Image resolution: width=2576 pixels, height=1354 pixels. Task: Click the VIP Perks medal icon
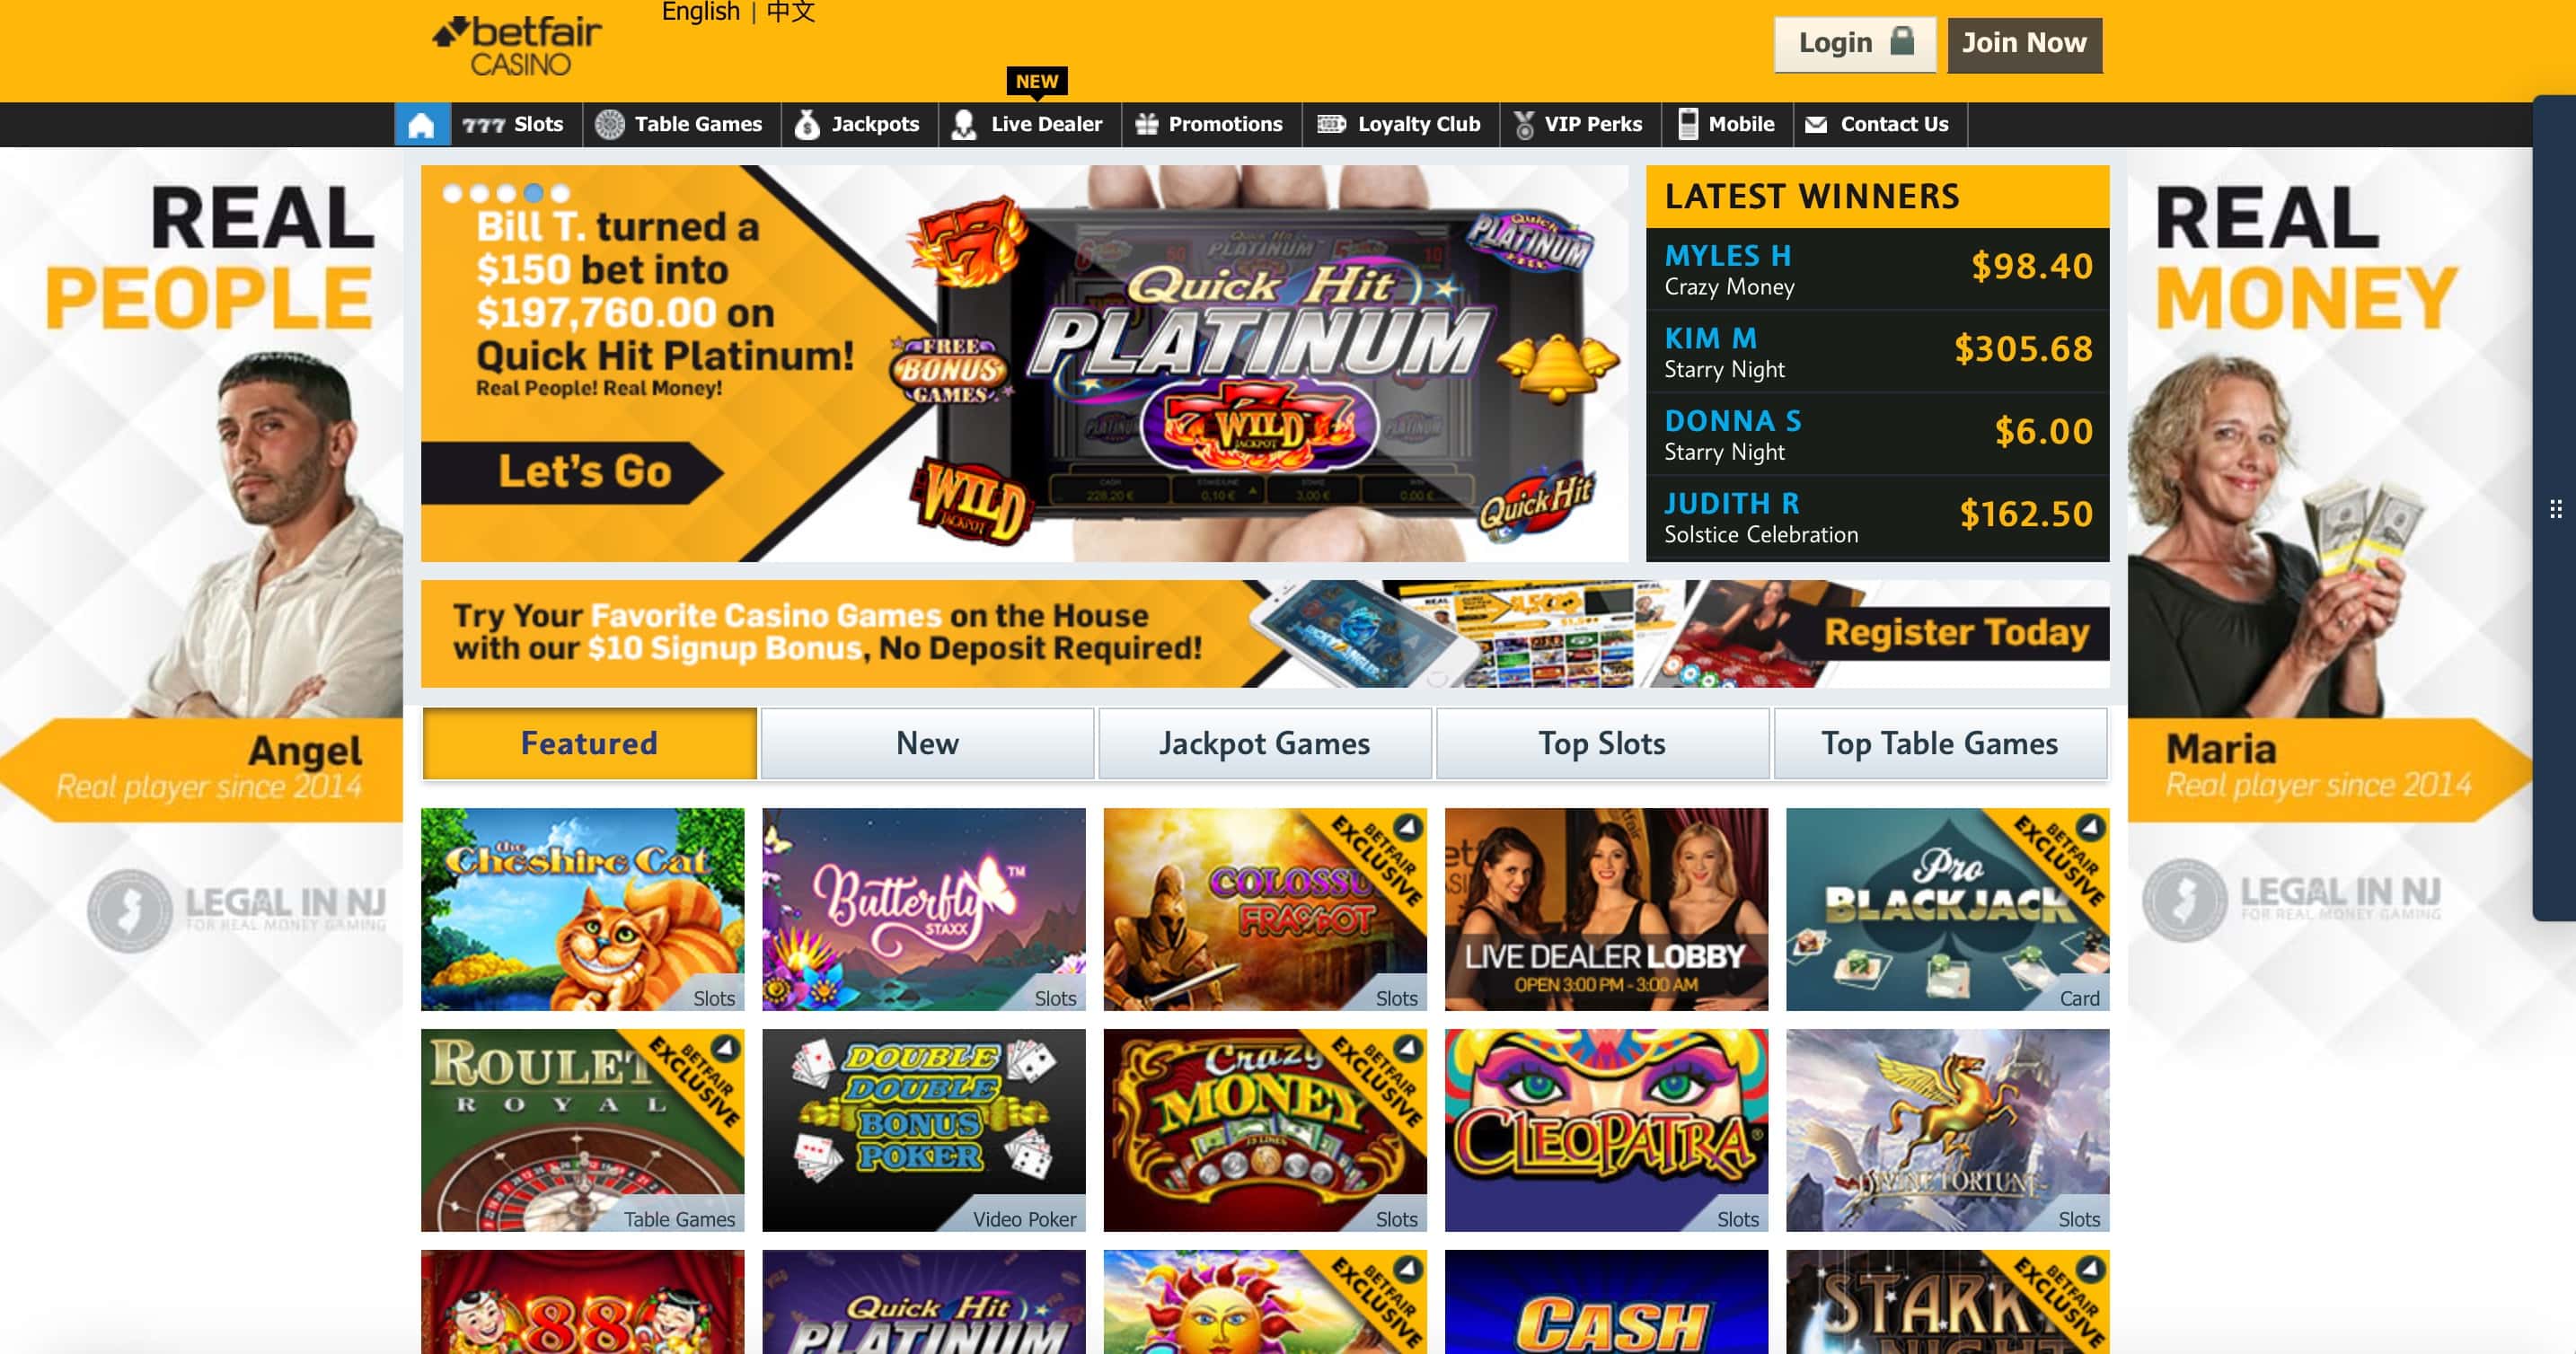pos(1524,125)
